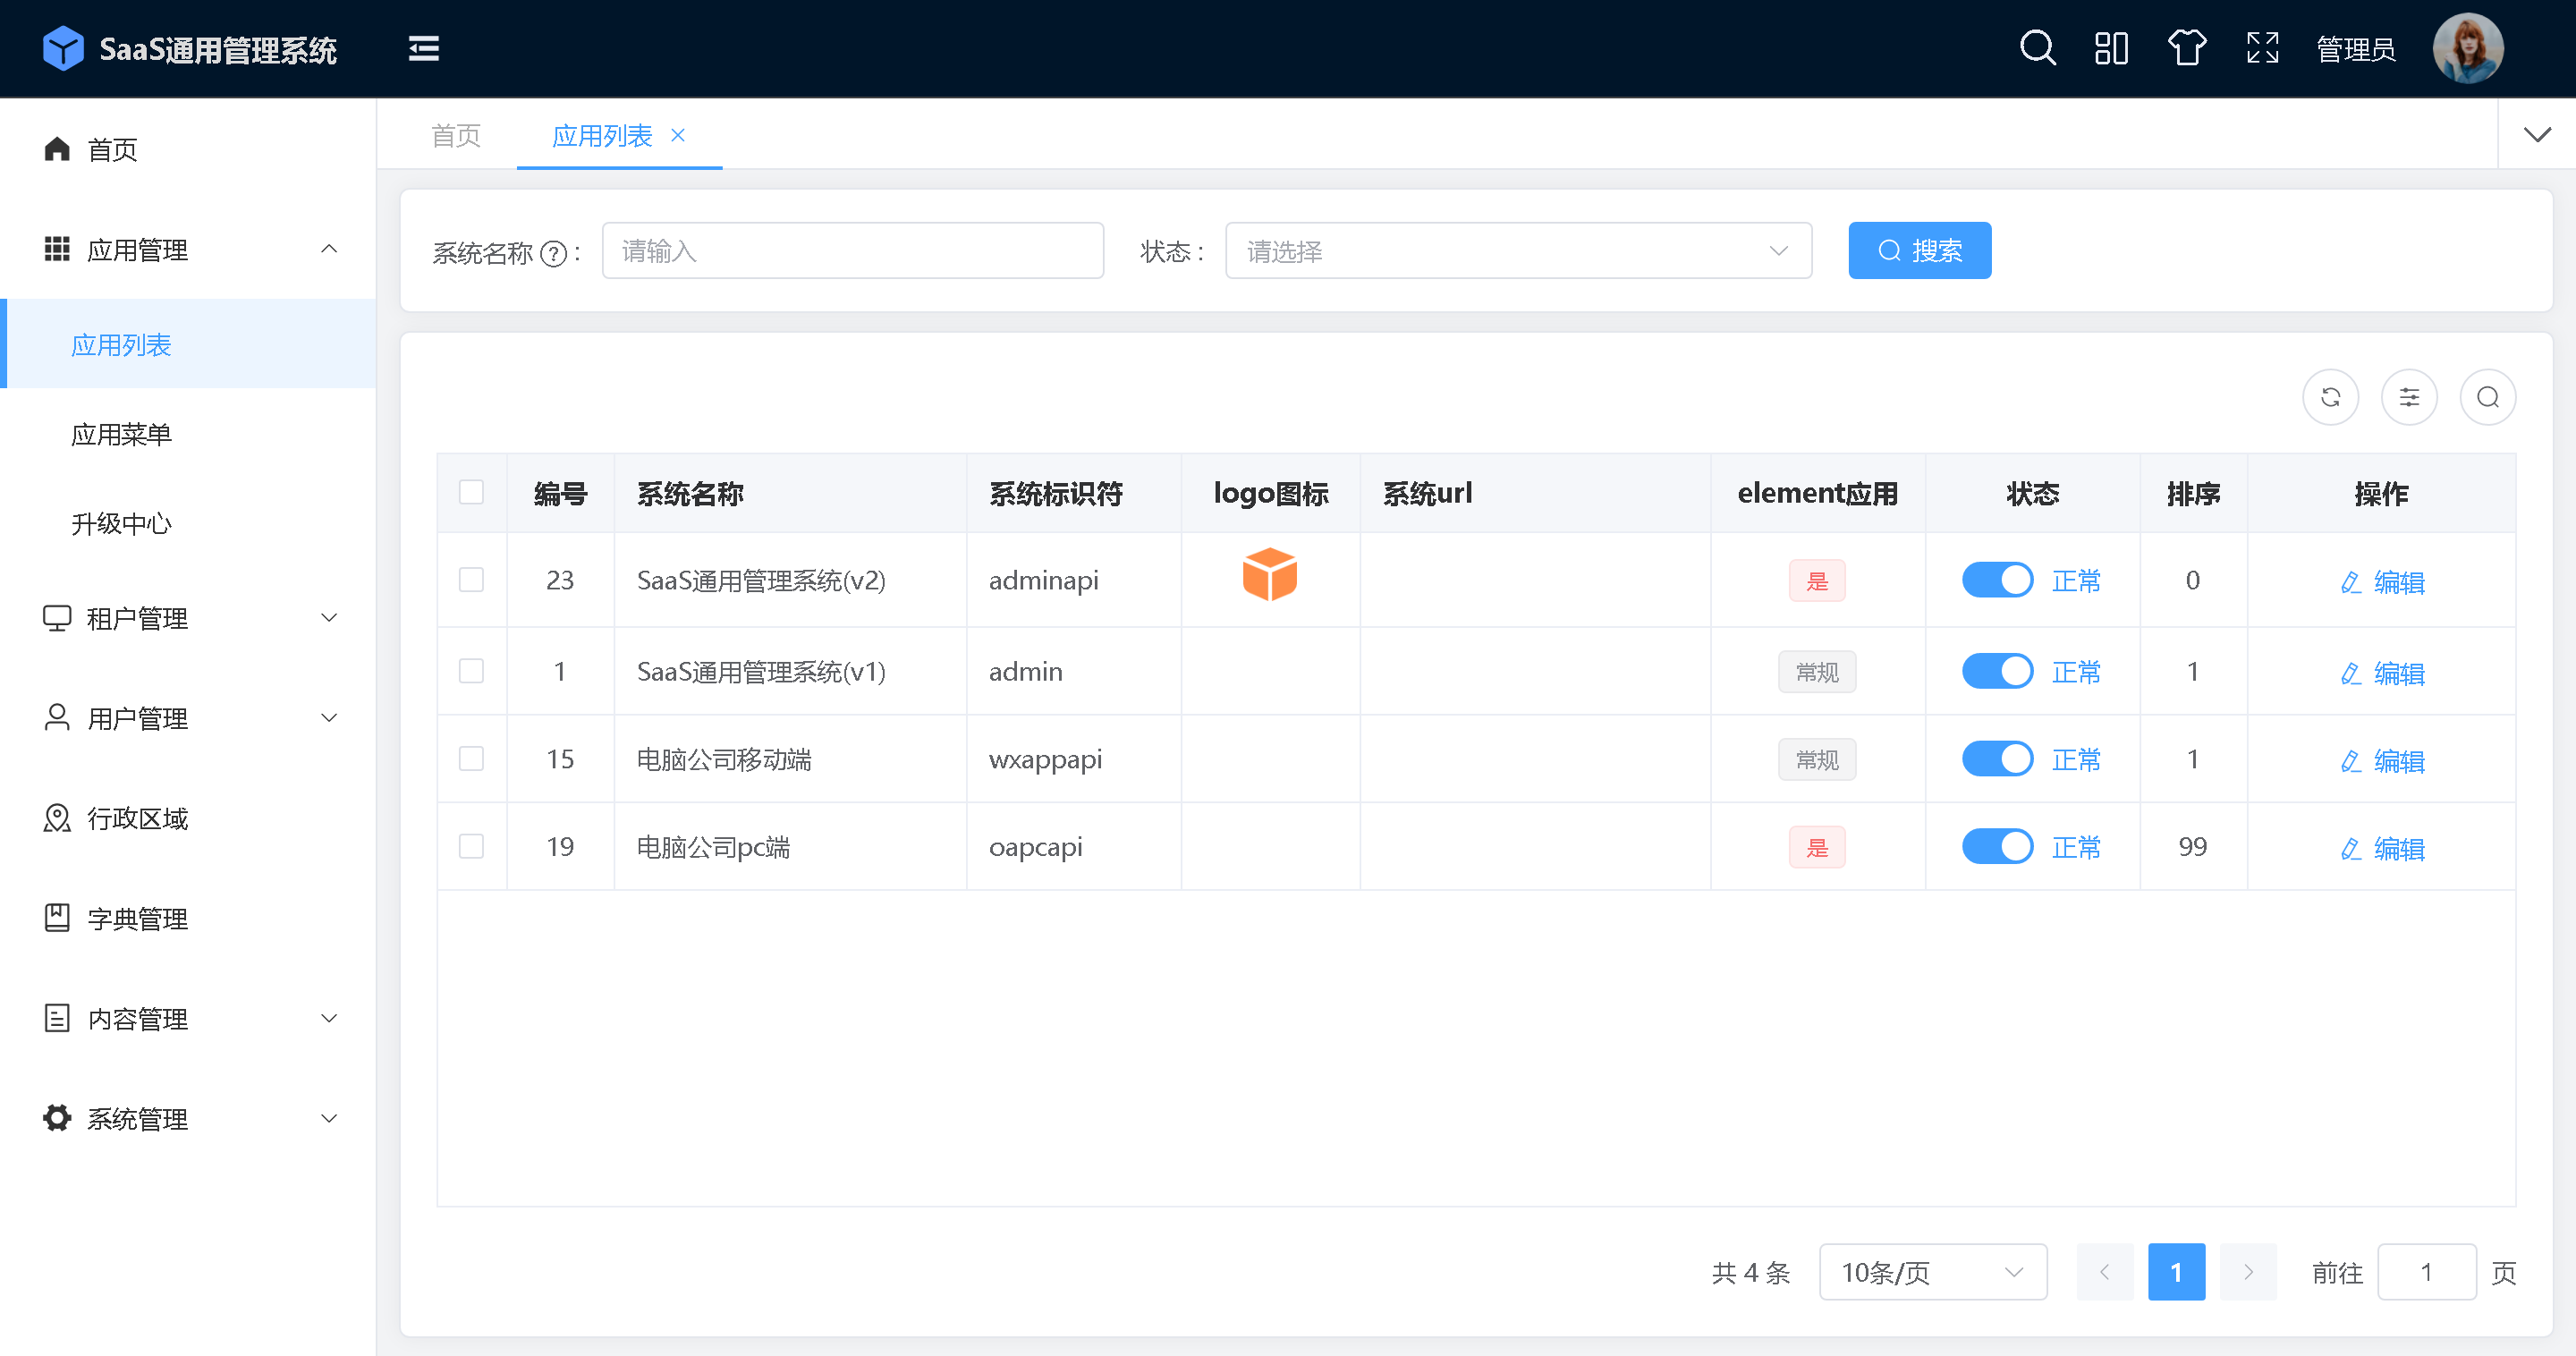Open 行政区域 in the sidebar
This screenshot has width=2576, height=1356.
point(190,818)
